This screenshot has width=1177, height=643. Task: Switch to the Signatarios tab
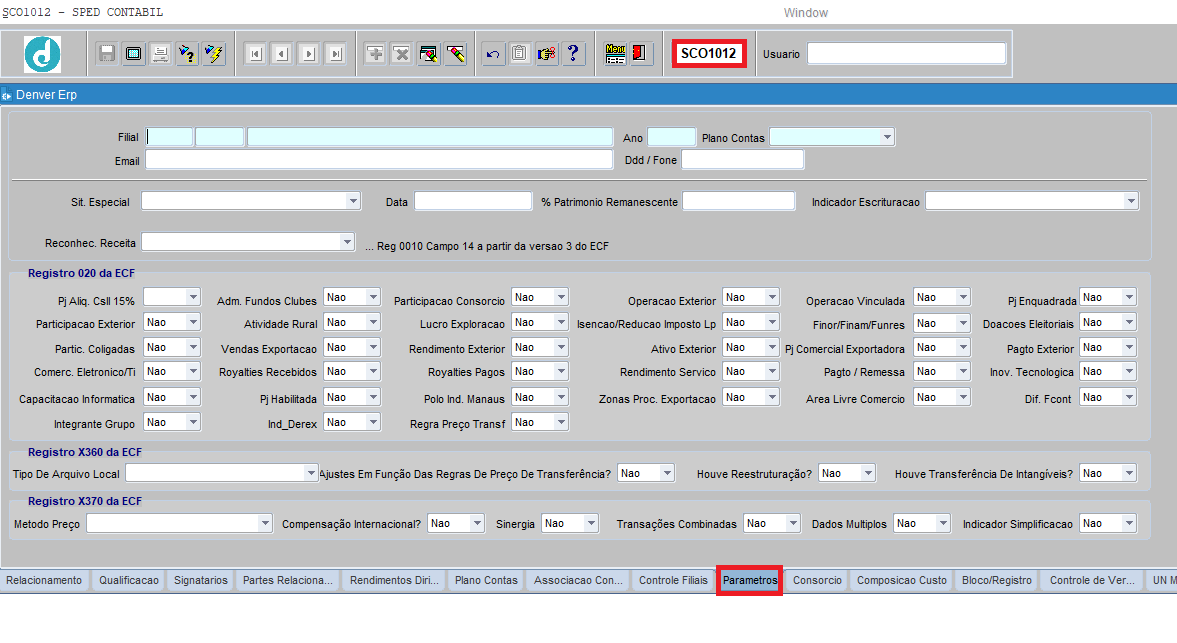click(x=201, y=580)
